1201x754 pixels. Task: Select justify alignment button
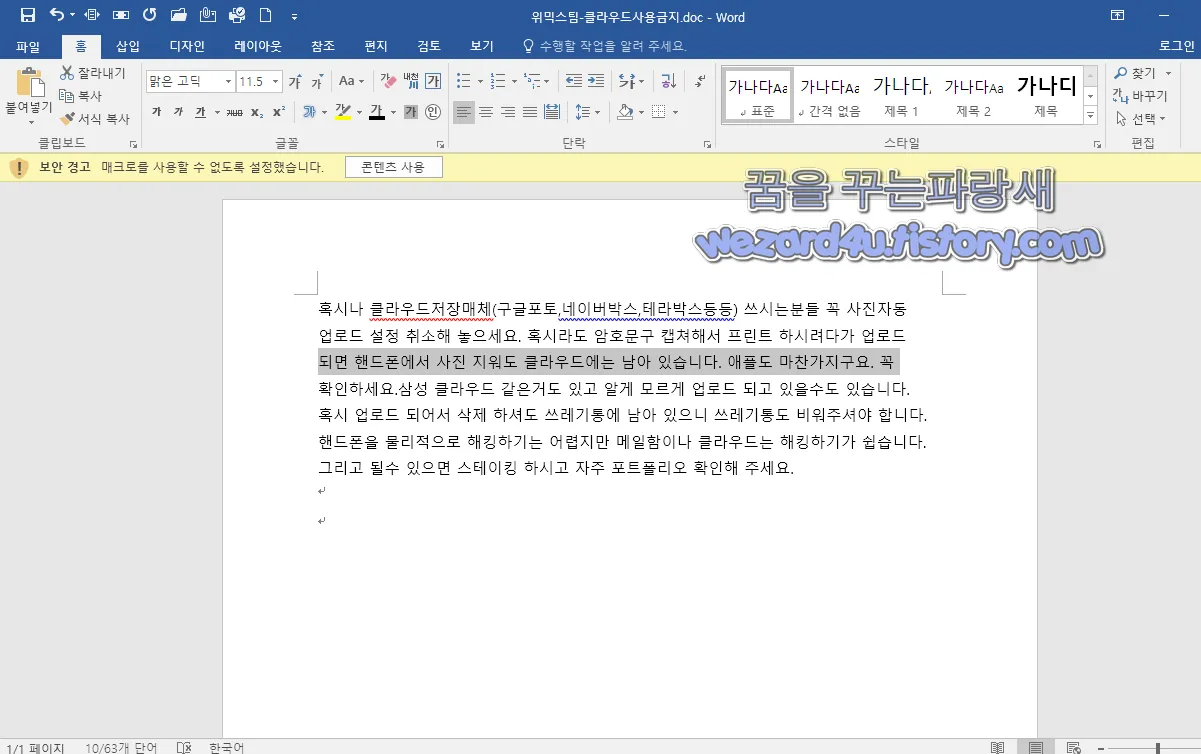530,112
